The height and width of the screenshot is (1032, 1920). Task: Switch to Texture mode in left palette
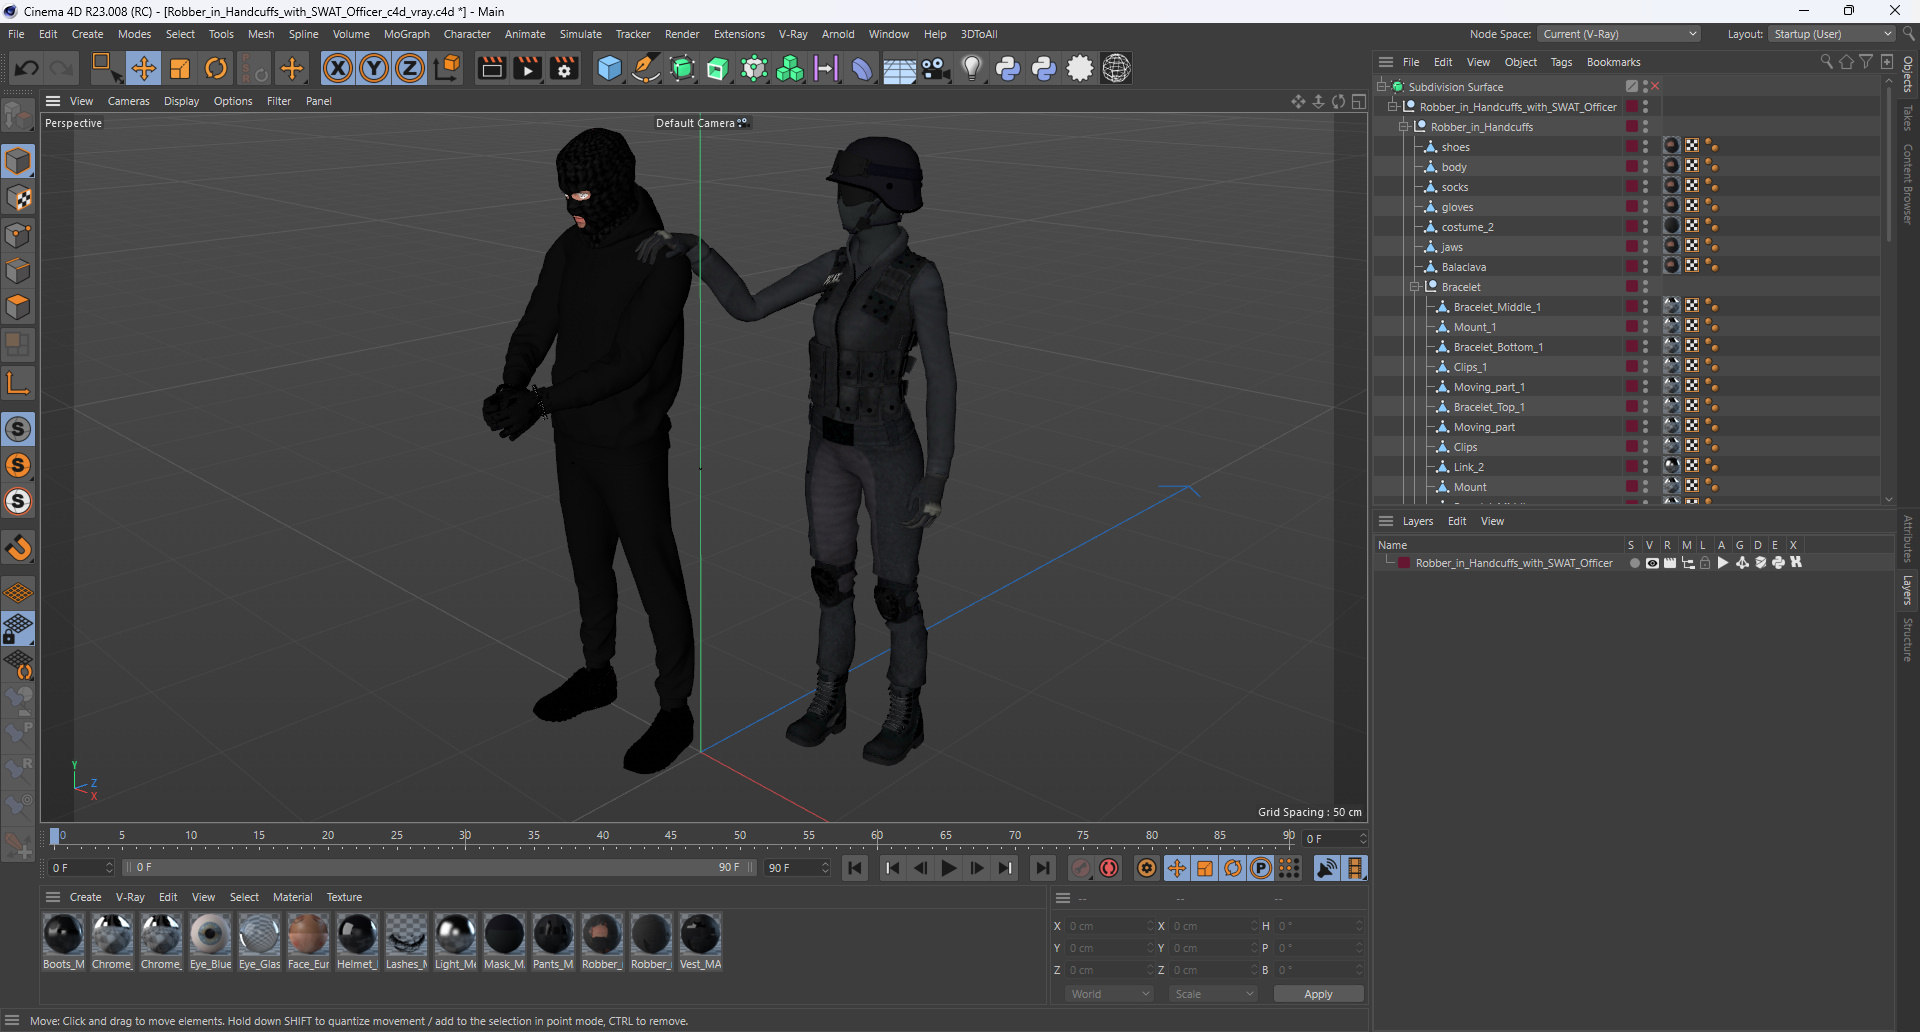[x=18, y=198]
